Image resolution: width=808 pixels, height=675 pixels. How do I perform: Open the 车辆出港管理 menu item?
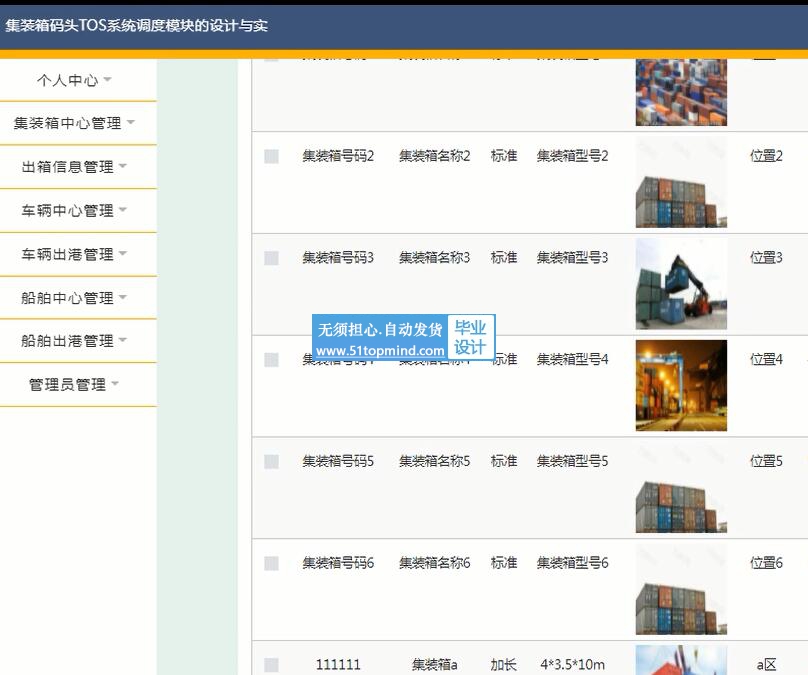point(74,254)
